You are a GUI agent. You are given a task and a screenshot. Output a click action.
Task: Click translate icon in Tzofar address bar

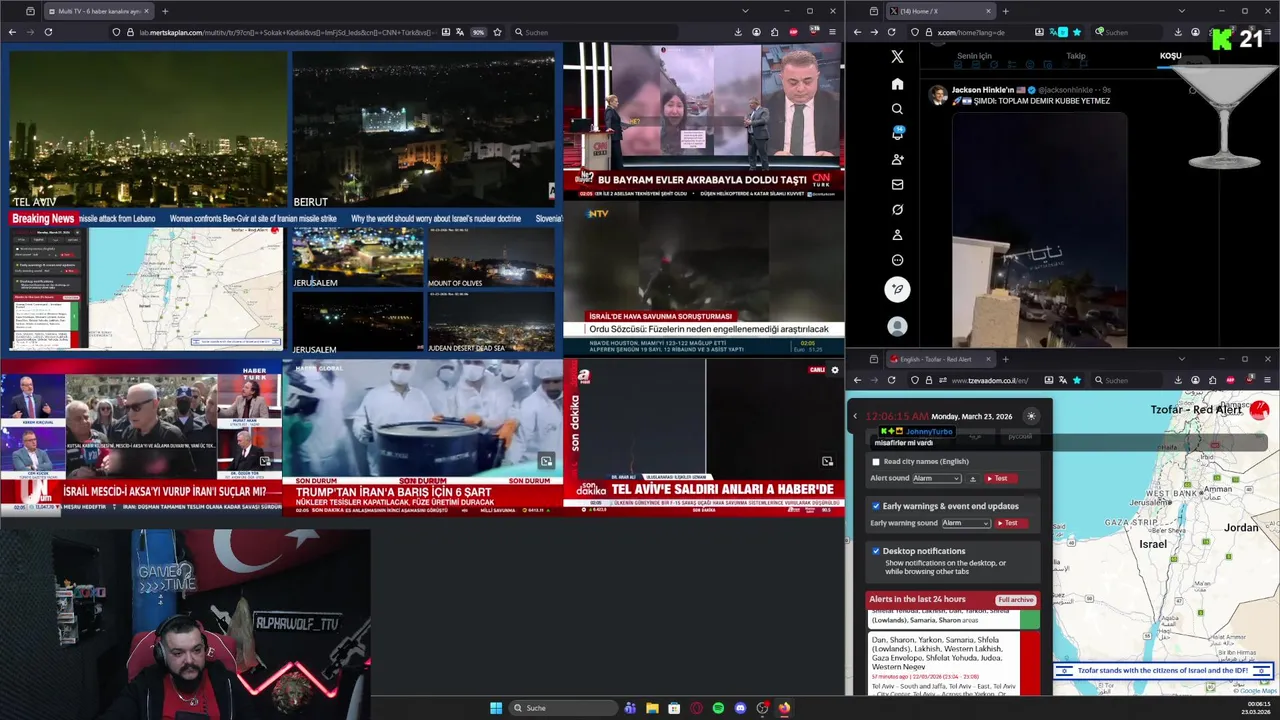click(x=1062, y=380)
